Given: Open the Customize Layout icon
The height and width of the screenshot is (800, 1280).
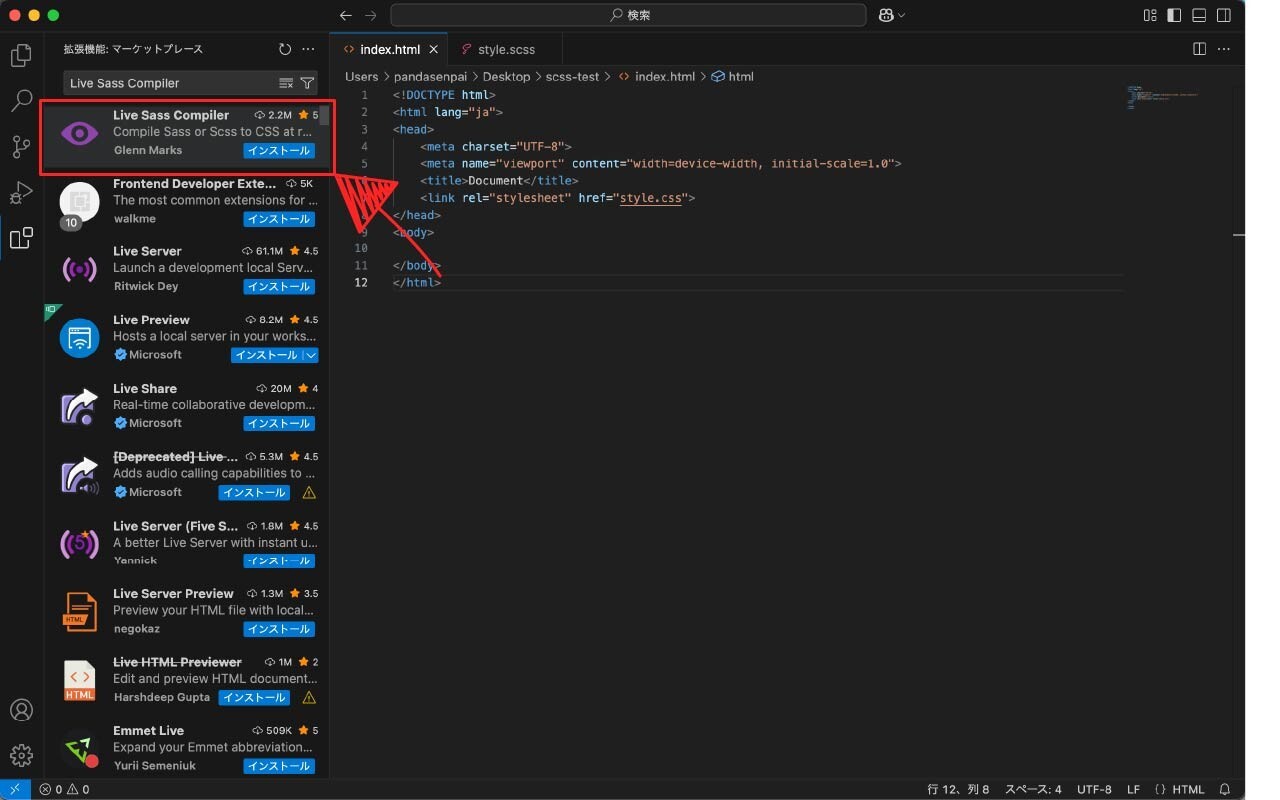Looking at the screenshot, I should pyautogui.click(x=1151, y=15).
